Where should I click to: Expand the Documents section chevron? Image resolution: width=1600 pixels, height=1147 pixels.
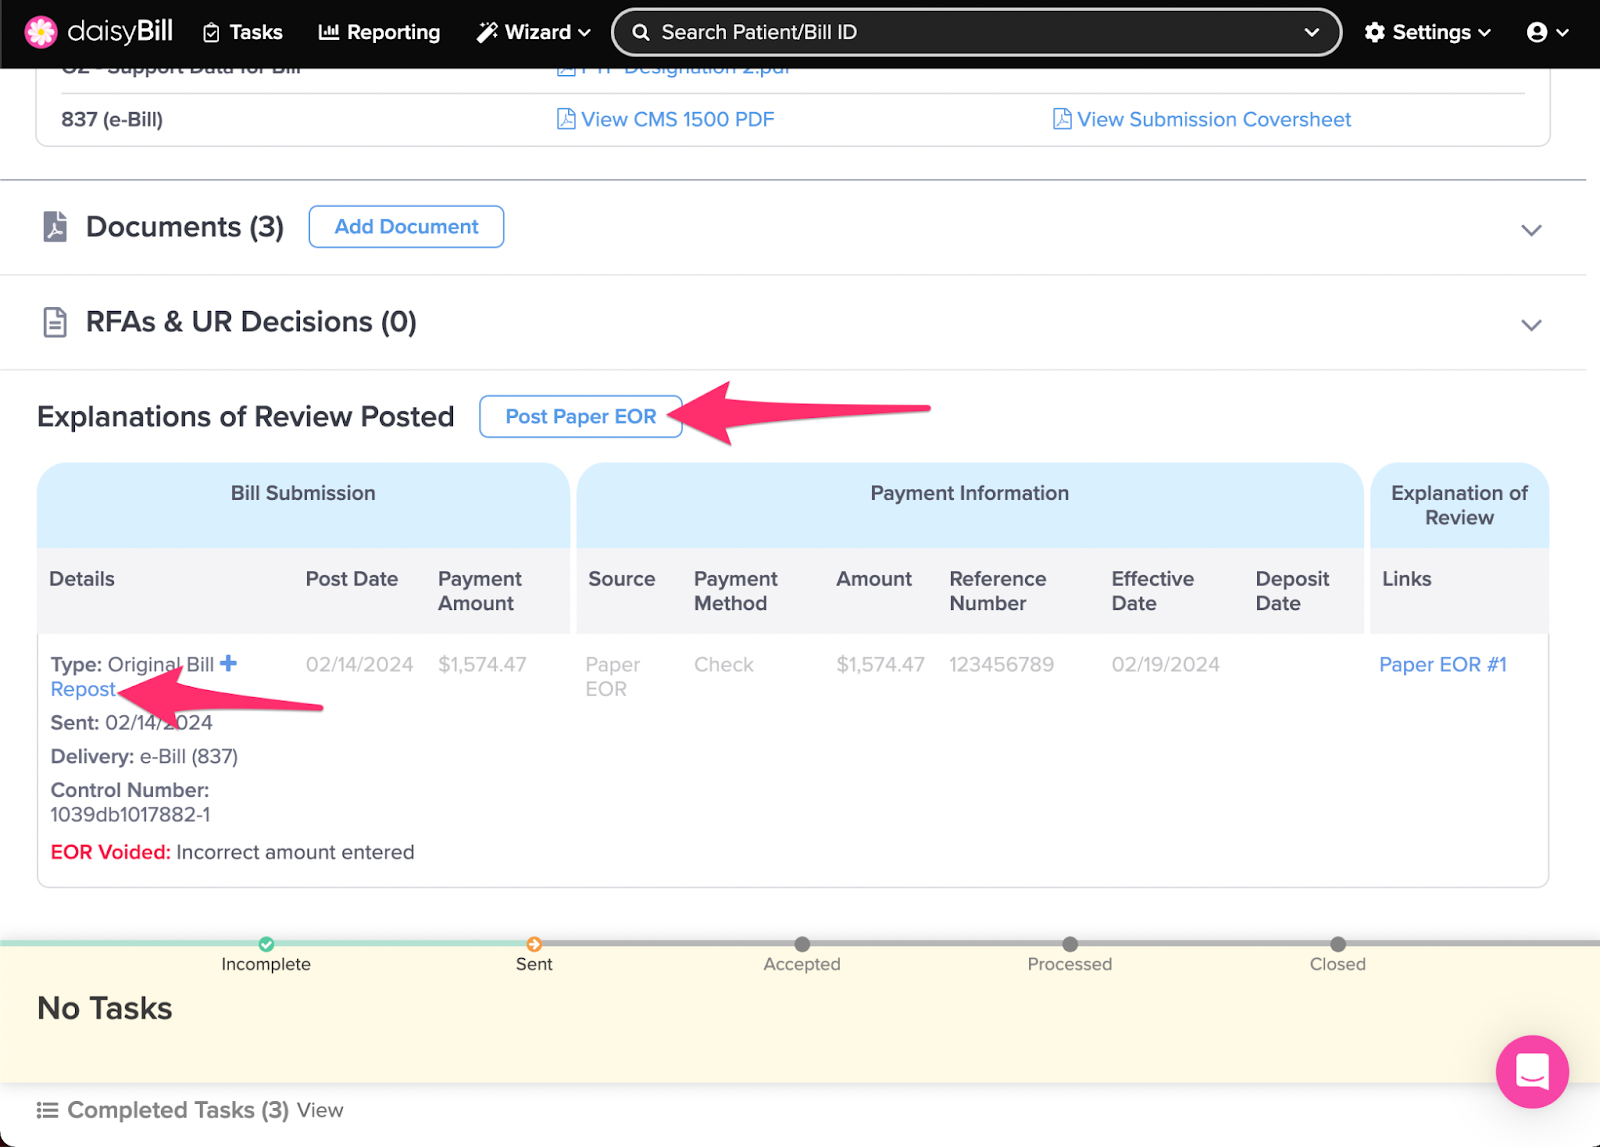(x=1530, y=230)
